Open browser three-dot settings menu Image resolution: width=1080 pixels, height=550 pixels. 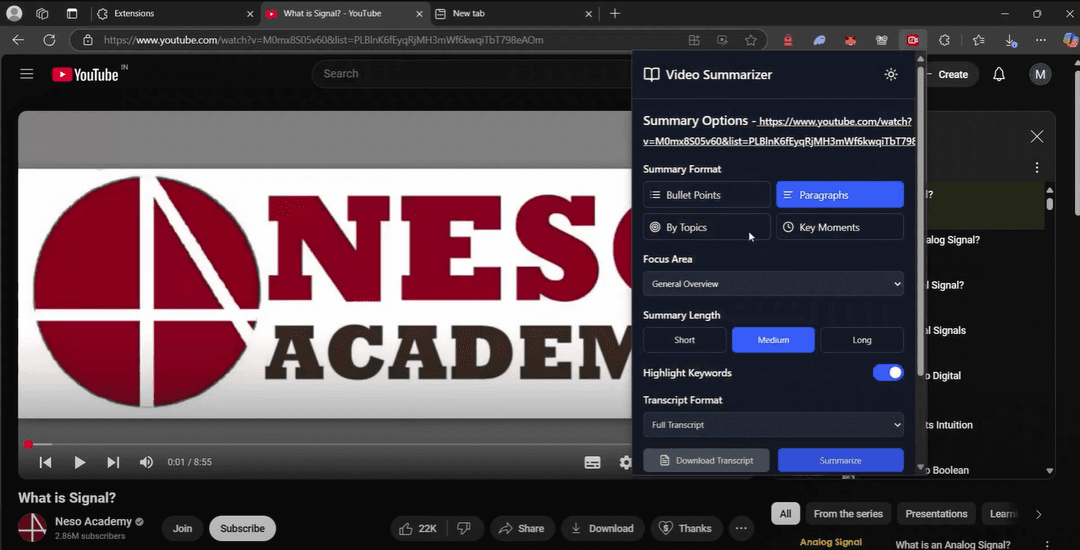tap(1041, 40)
